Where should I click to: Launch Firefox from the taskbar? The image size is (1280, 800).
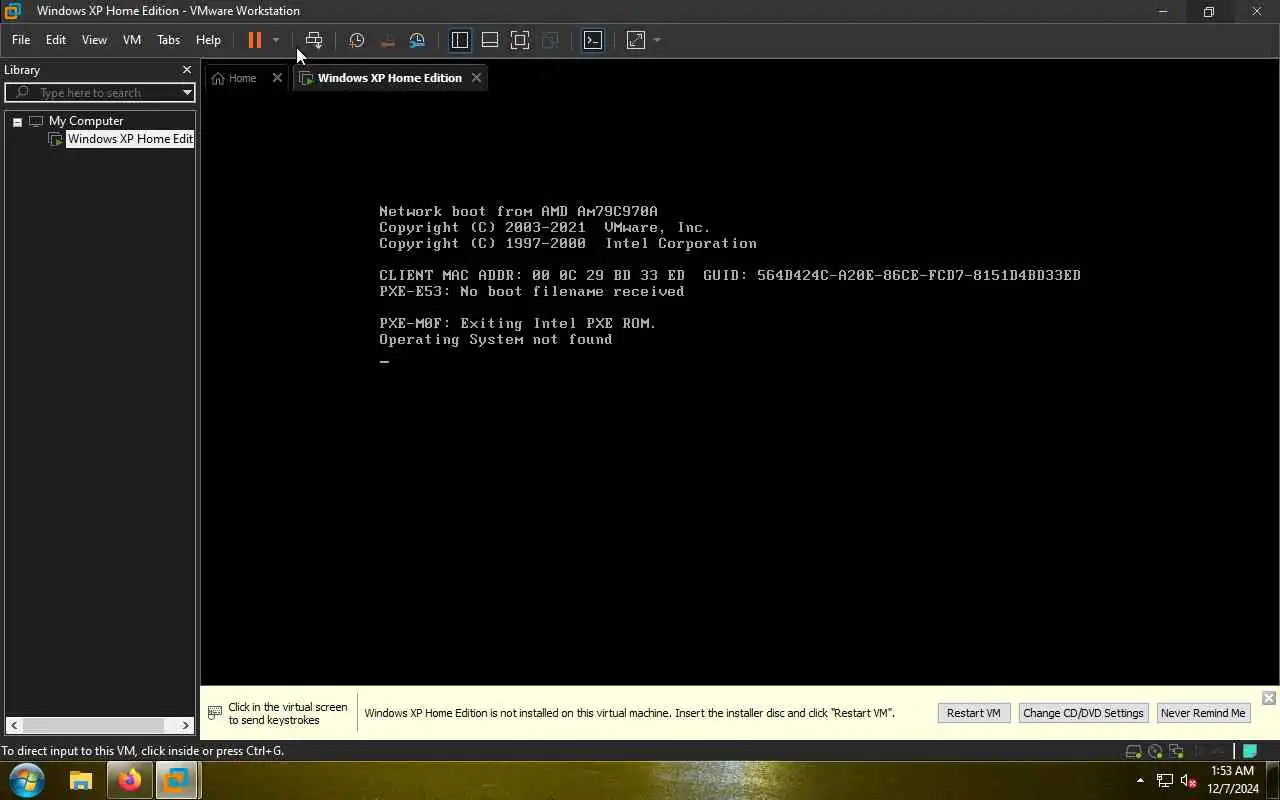[129, 780]
